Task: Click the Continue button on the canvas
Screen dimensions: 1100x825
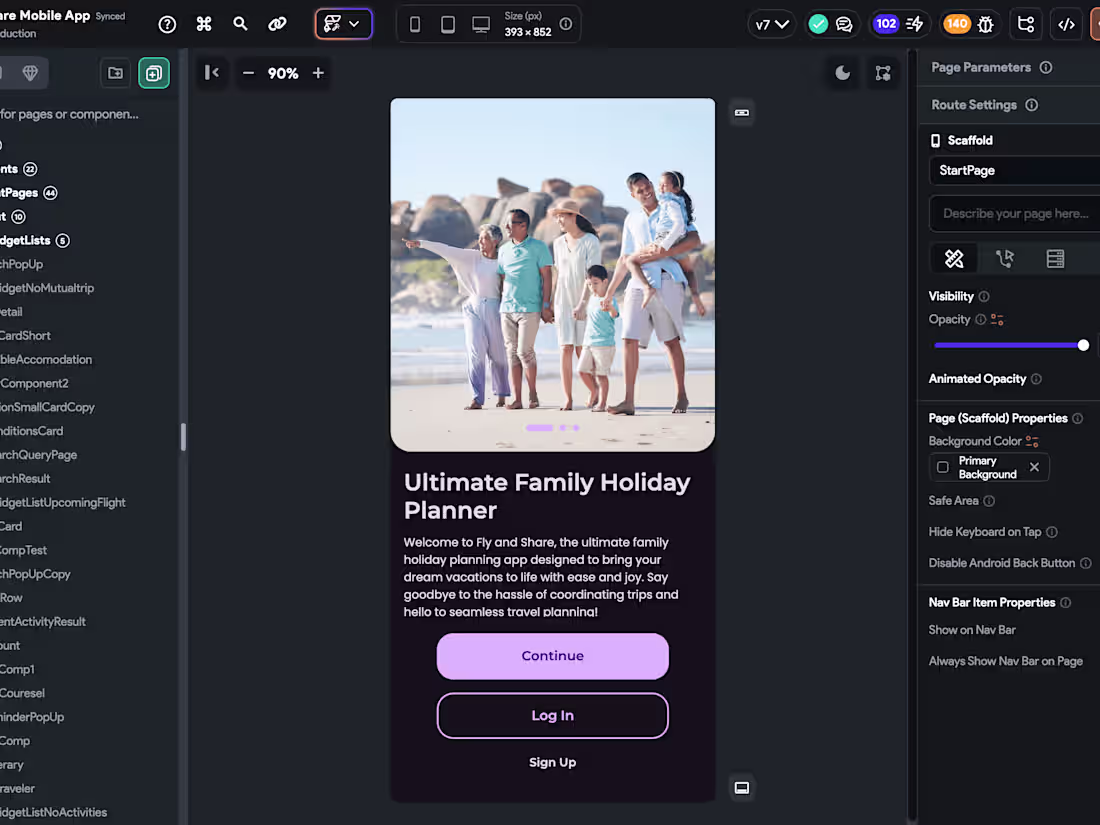Action: tap(552, 656)
